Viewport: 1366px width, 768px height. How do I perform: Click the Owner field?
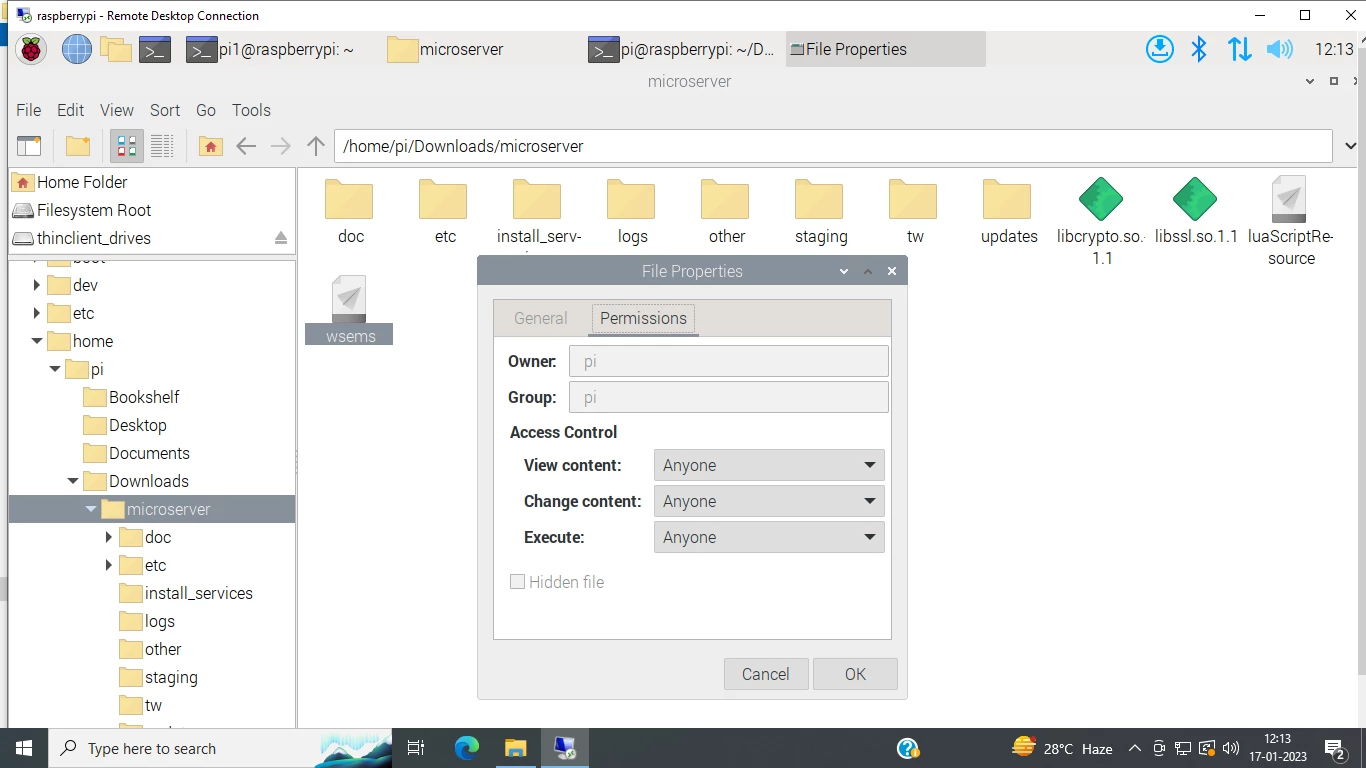point(728,361)
